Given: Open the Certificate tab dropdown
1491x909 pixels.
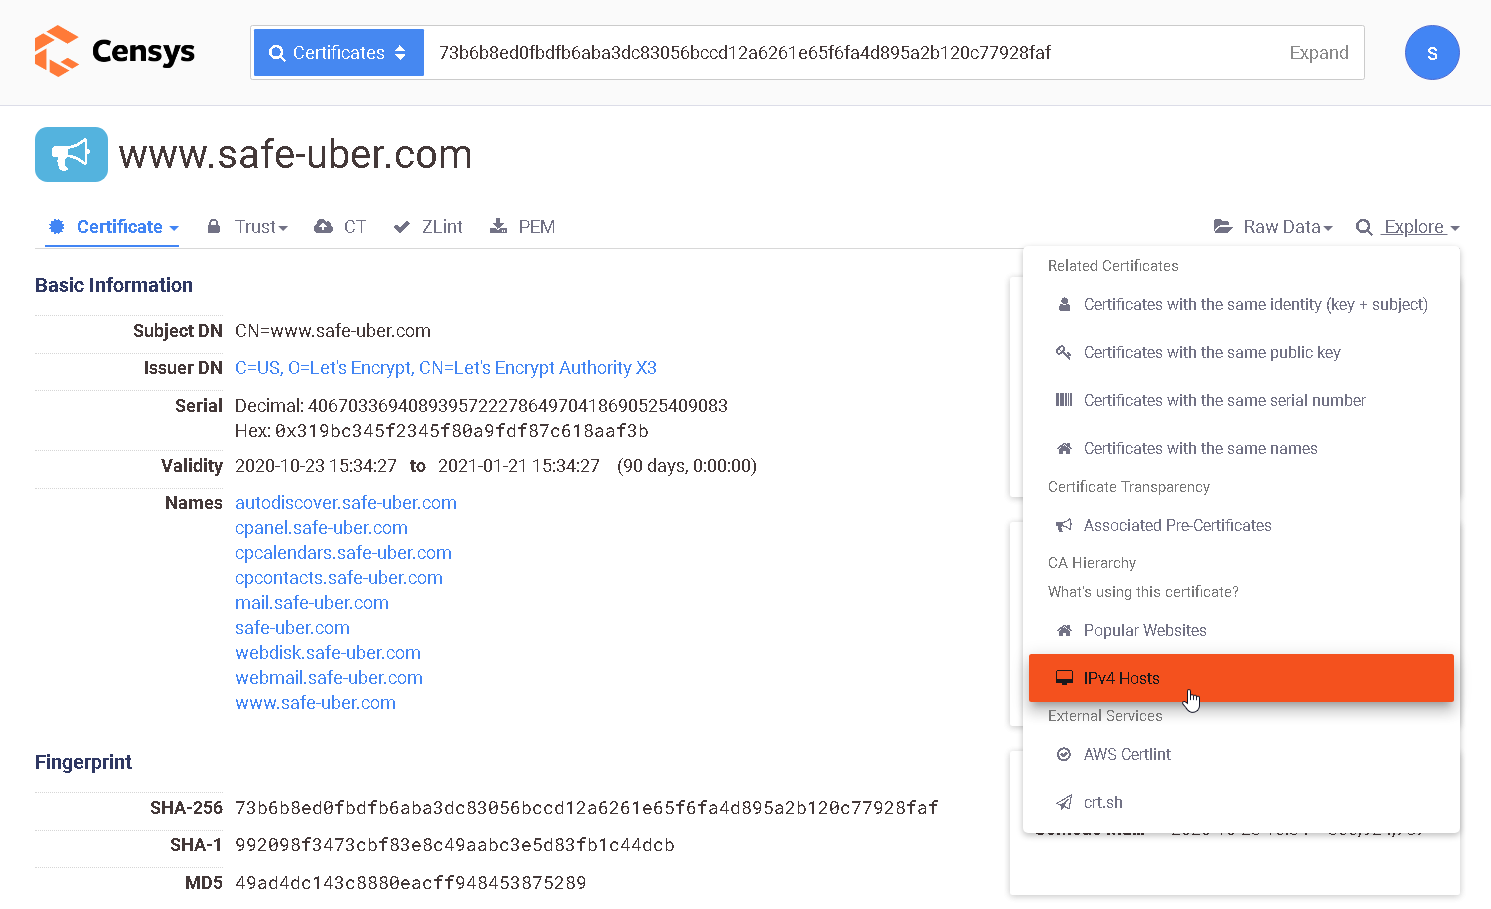Looking at the screenshot, I should [114, 227].
